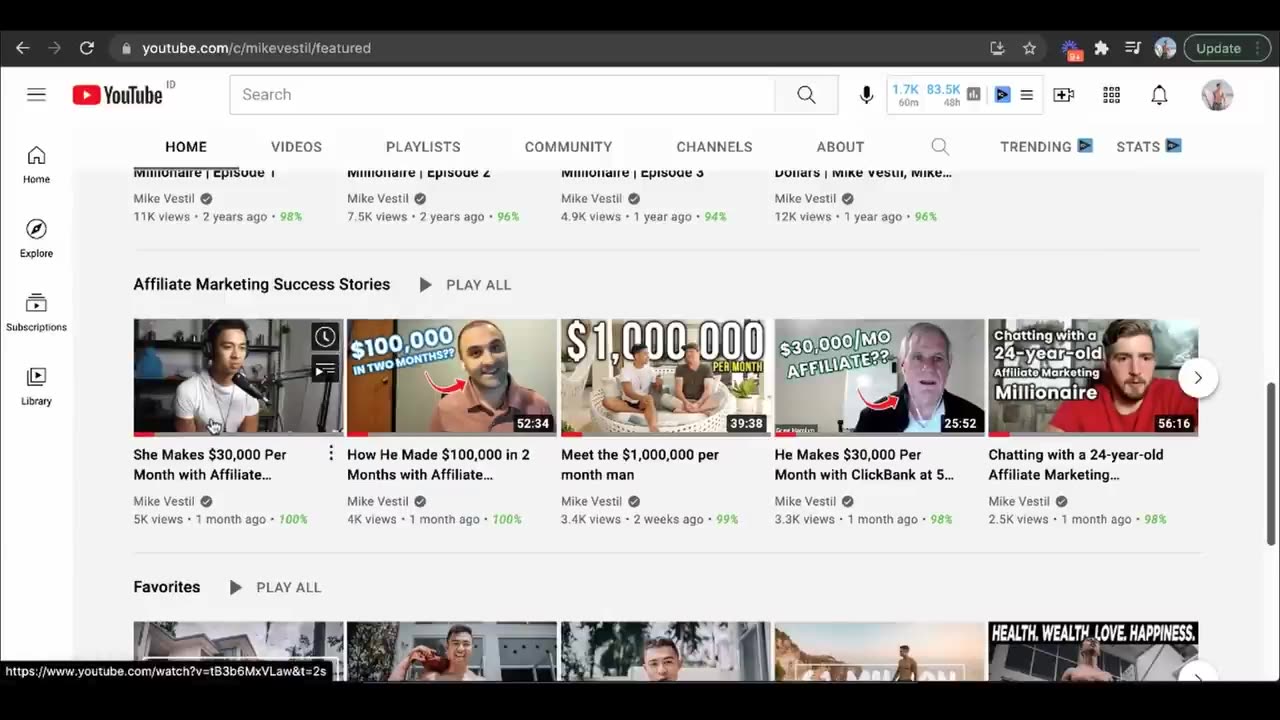This screenshot has height=720, width=1280.
Task: Open the $1,000,000 per month thumbnail
Action: point(666,378)
